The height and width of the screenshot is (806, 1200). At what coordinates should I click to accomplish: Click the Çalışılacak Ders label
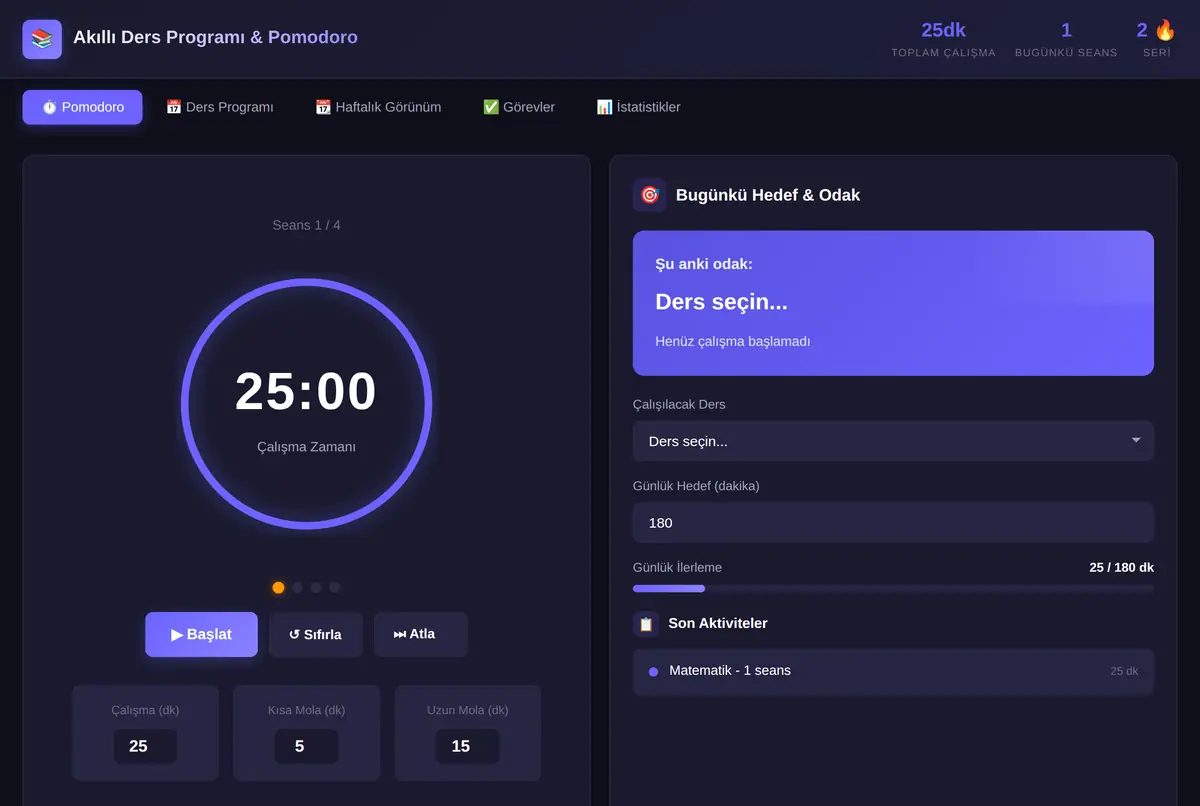click(x=679, y=405)
